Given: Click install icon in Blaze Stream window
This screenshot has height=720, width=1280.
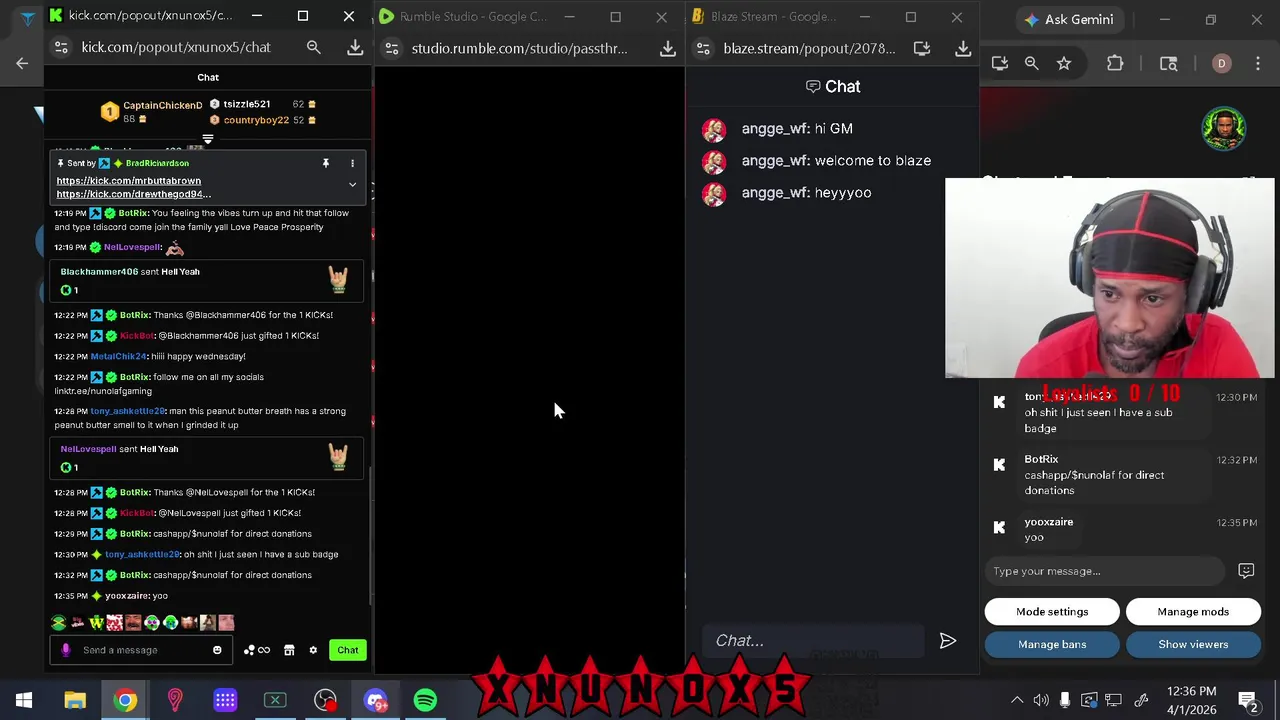Looking at the screenshot, I should point(963,48).
